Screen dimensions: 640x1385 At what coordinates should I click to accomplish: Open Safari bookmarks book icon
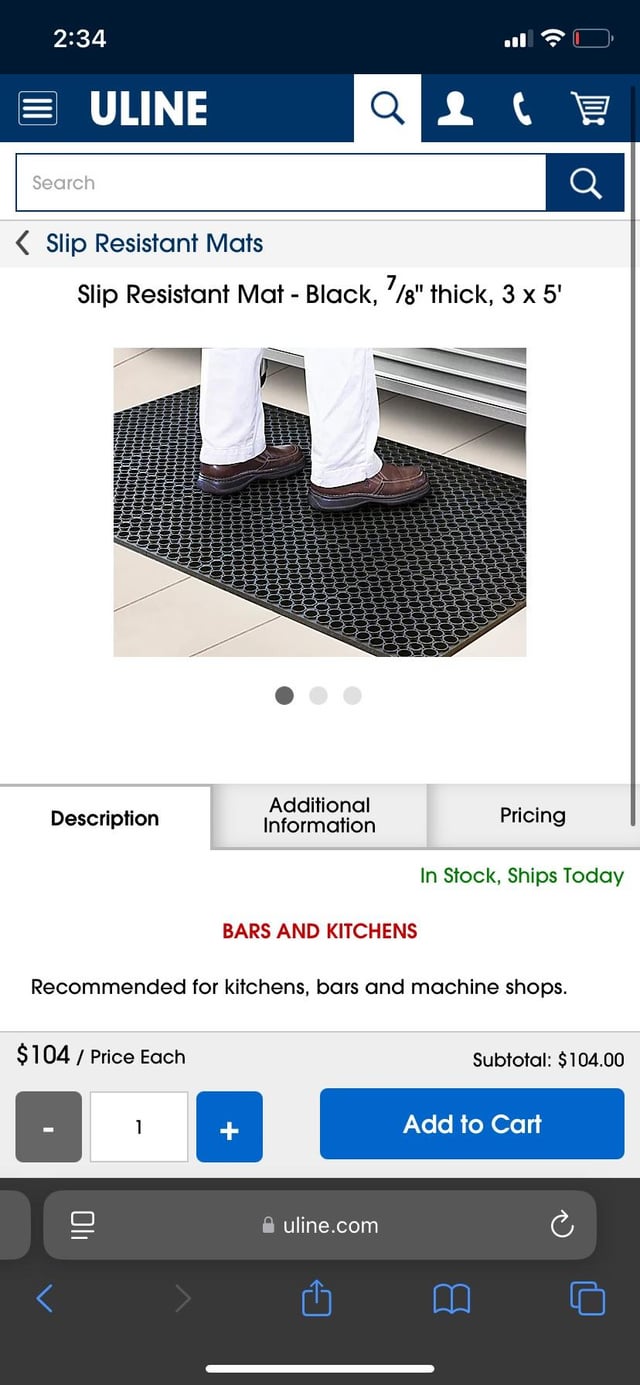pos(451,1299)
